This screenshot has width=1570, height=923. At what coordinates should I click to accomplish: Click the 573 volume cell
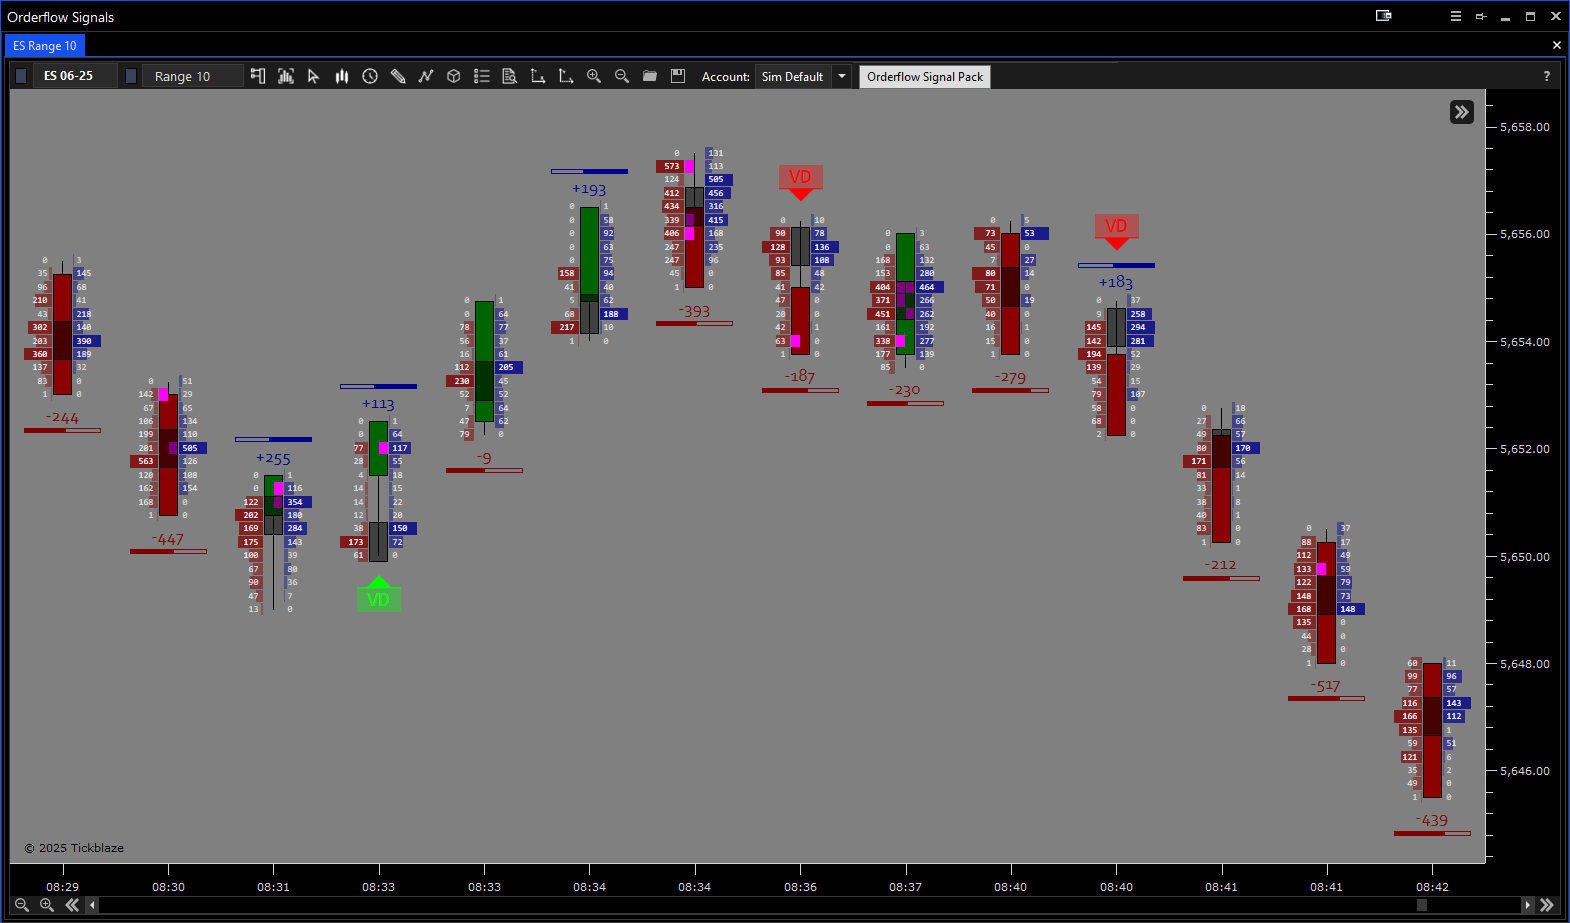coord(671,167)
